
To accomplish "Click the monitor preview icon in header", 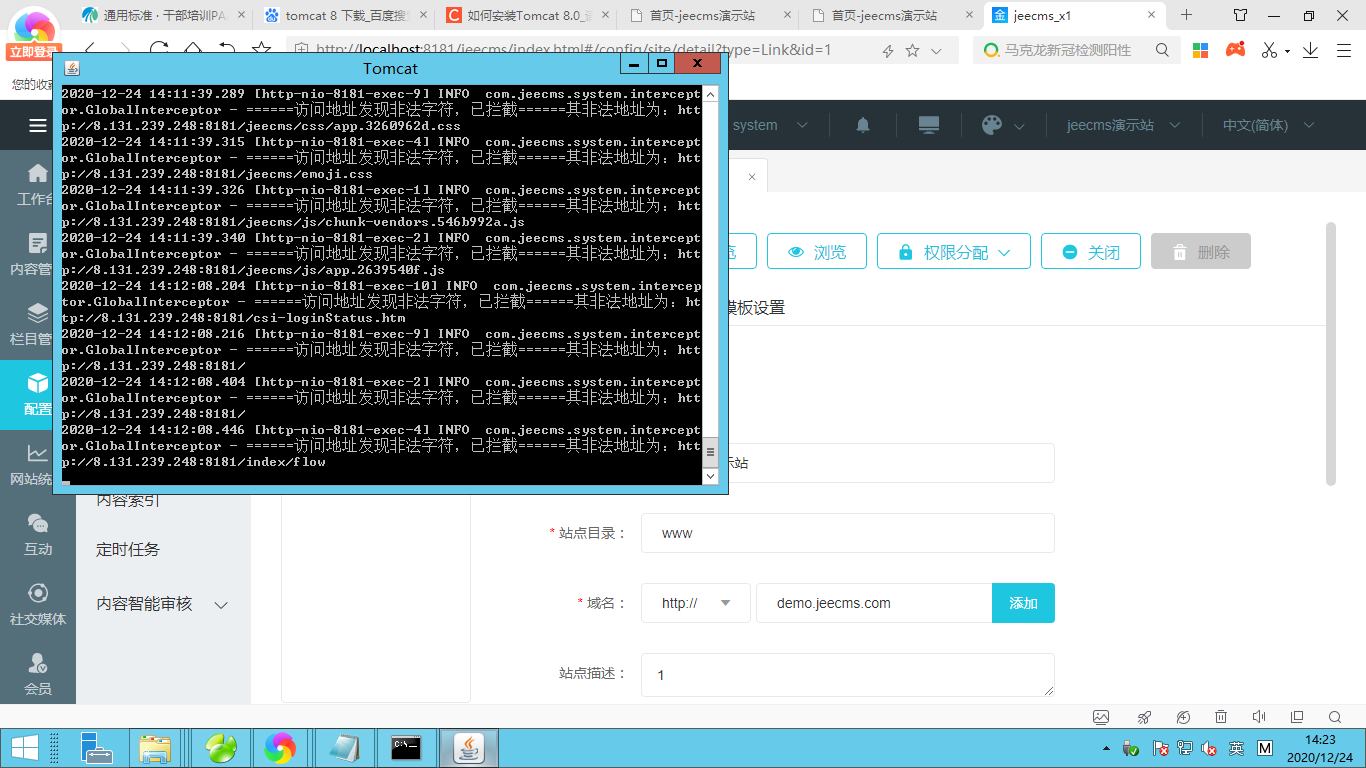I will click(929, 125).
